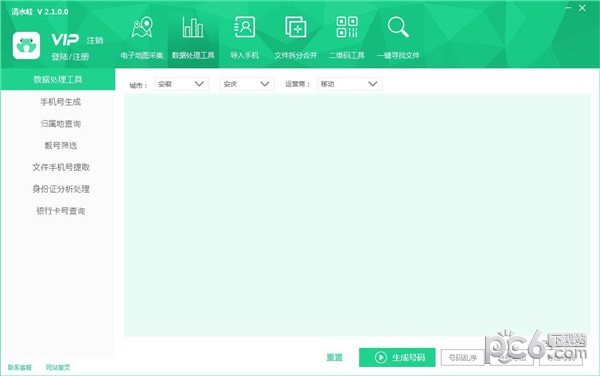Open the 导入手机 contacts import tool

(x=245, y=38)
